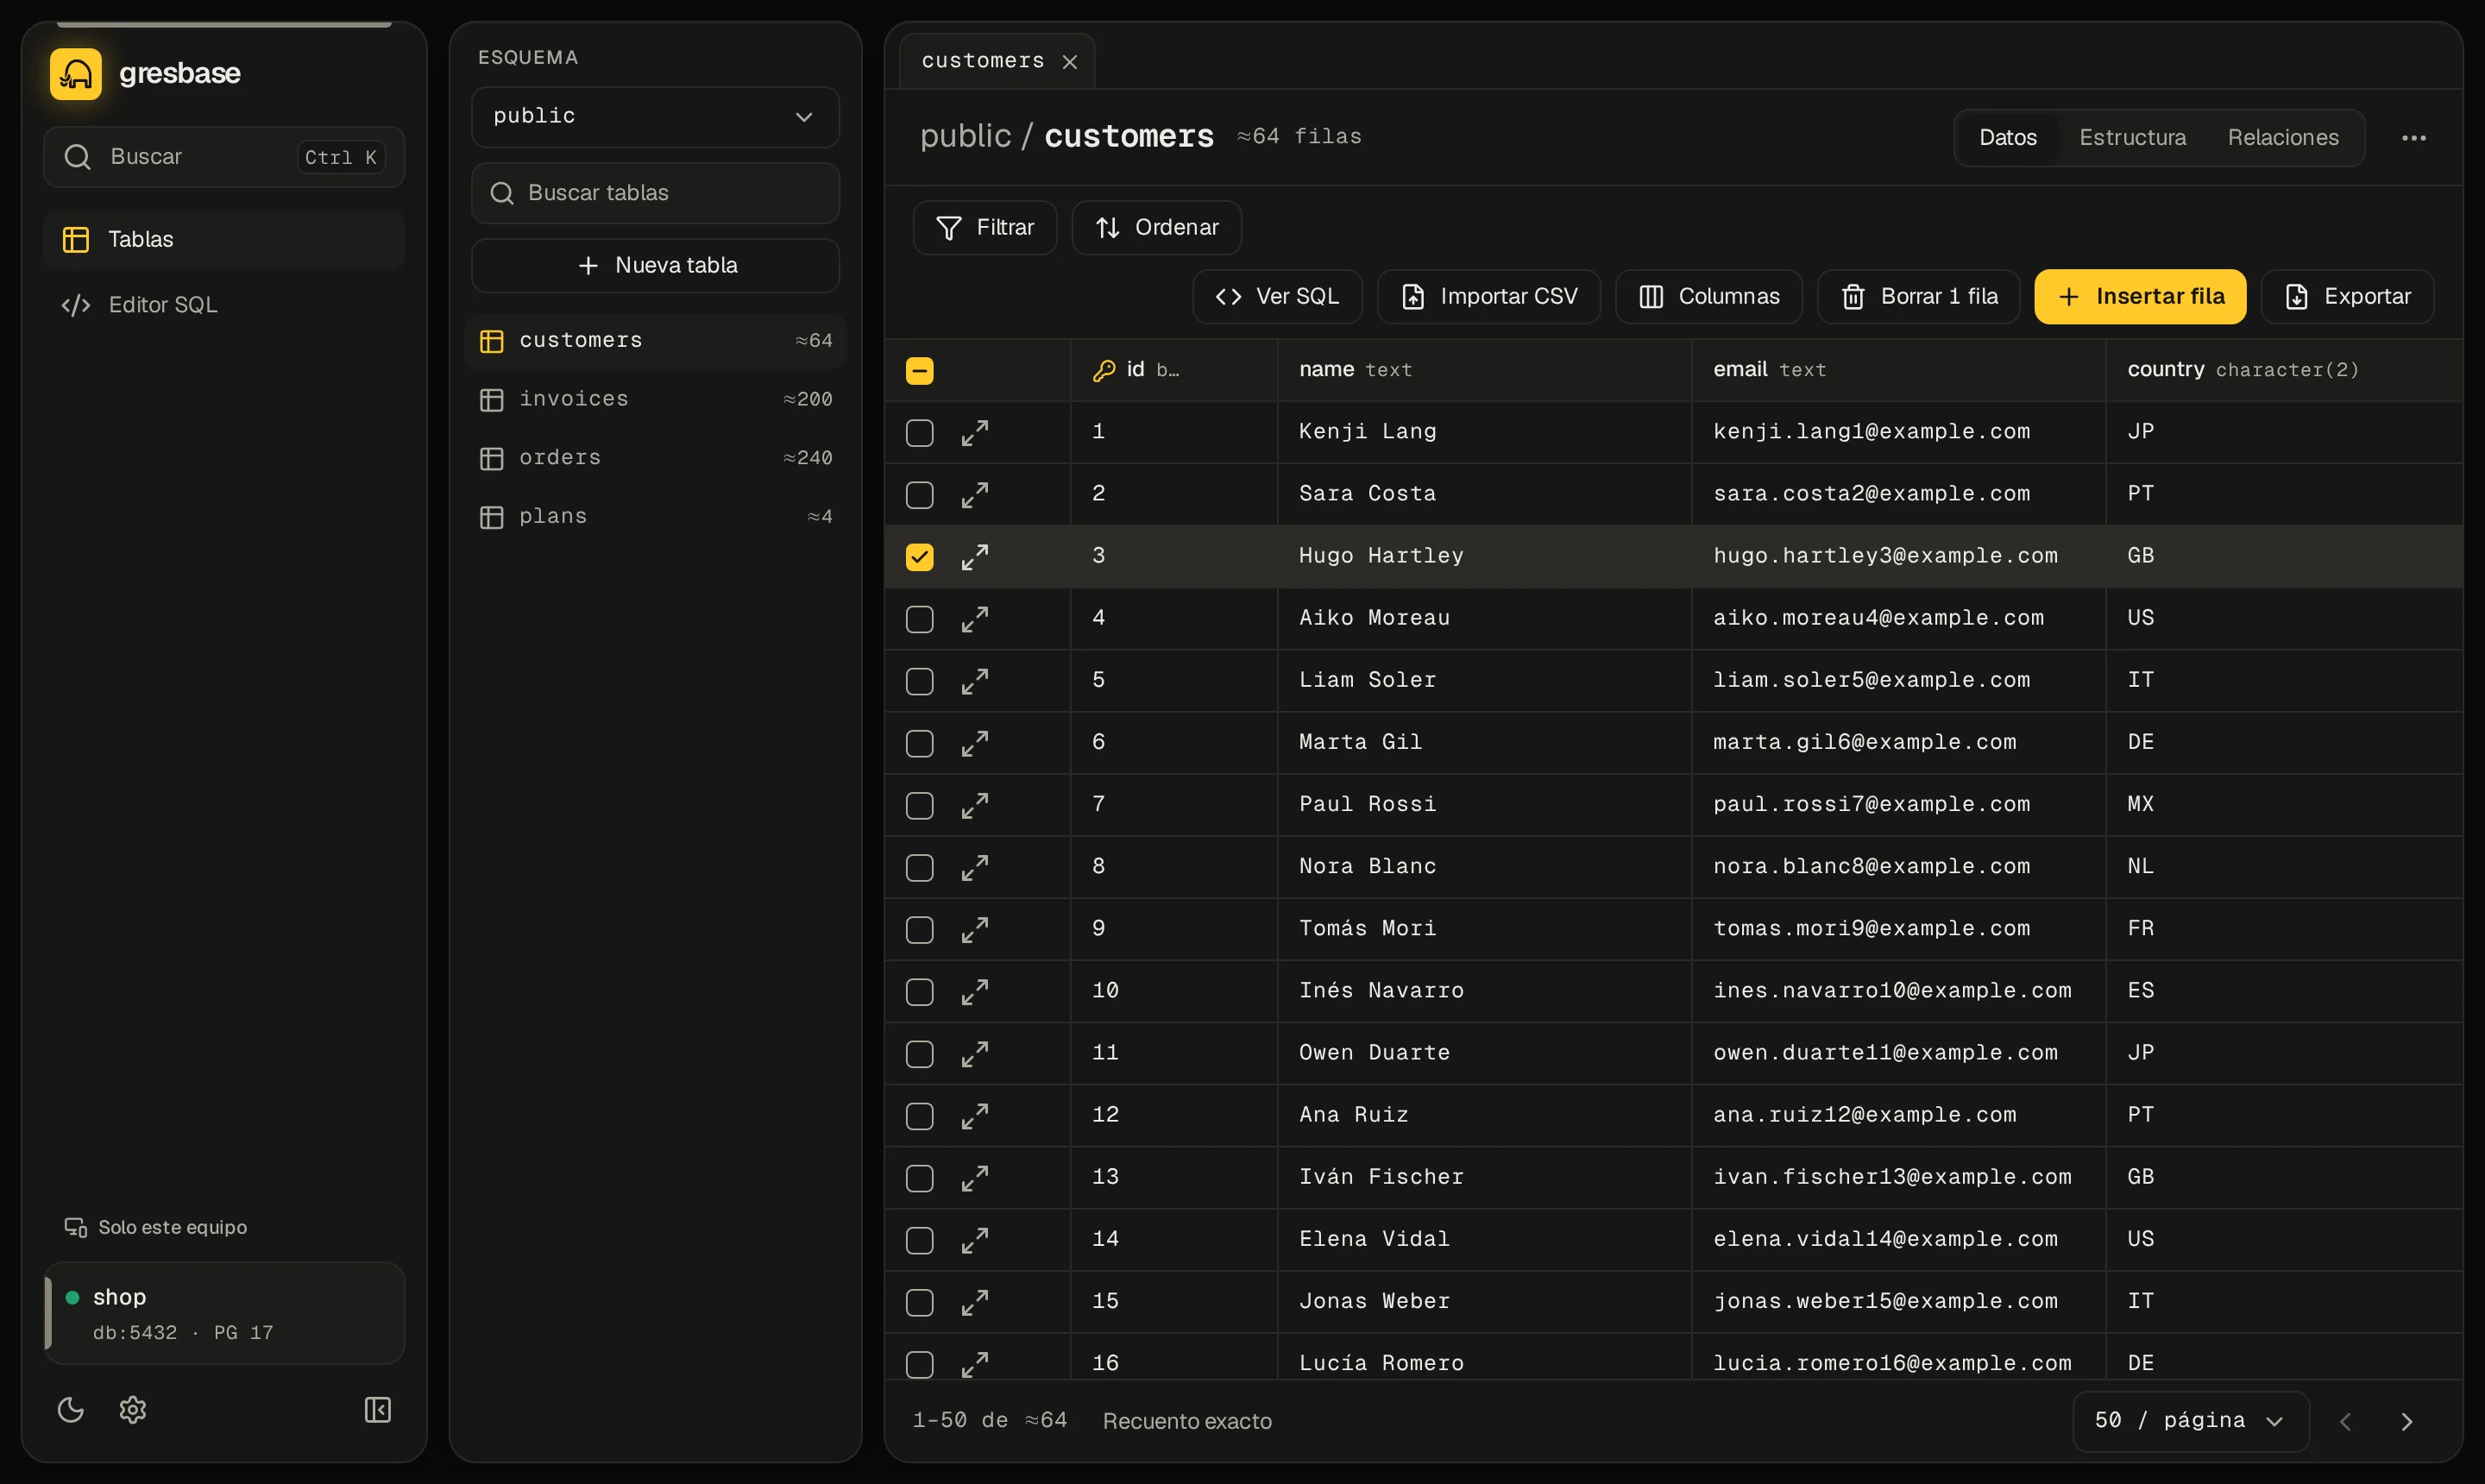2485x1484 pixels.
Task: Select the shop database connection
Action: point(224,1313)
